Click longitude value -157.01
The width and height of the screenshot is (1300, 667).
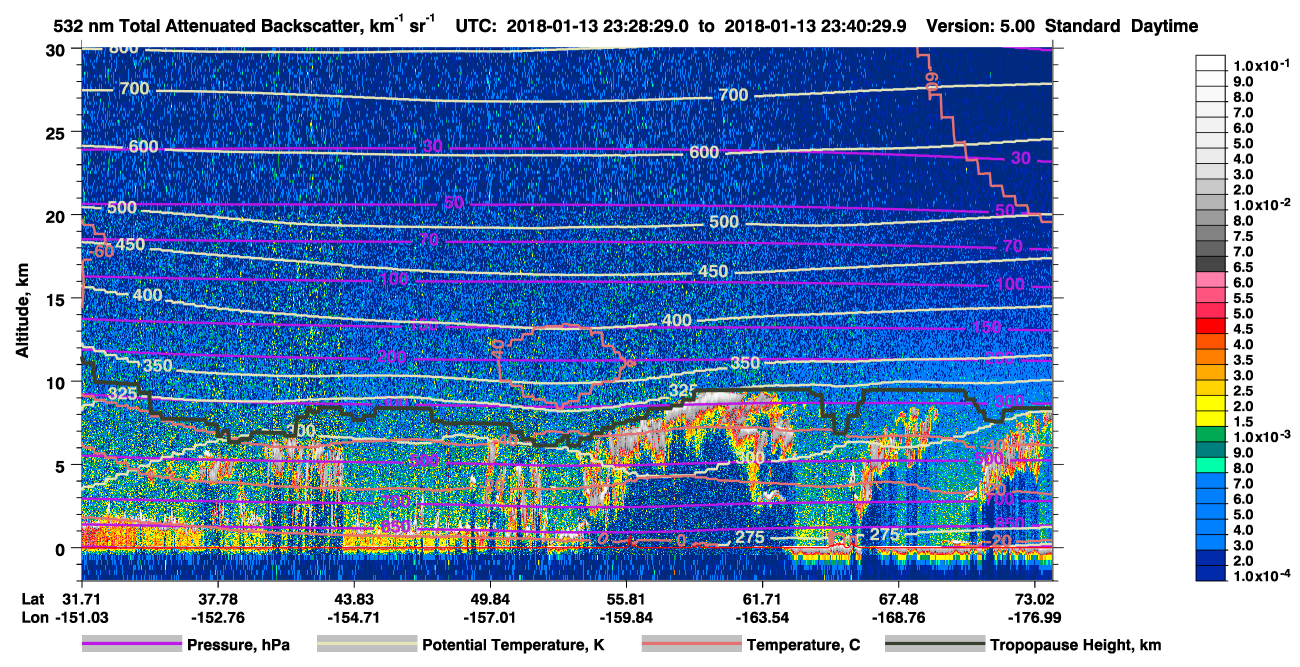point(490,617)
